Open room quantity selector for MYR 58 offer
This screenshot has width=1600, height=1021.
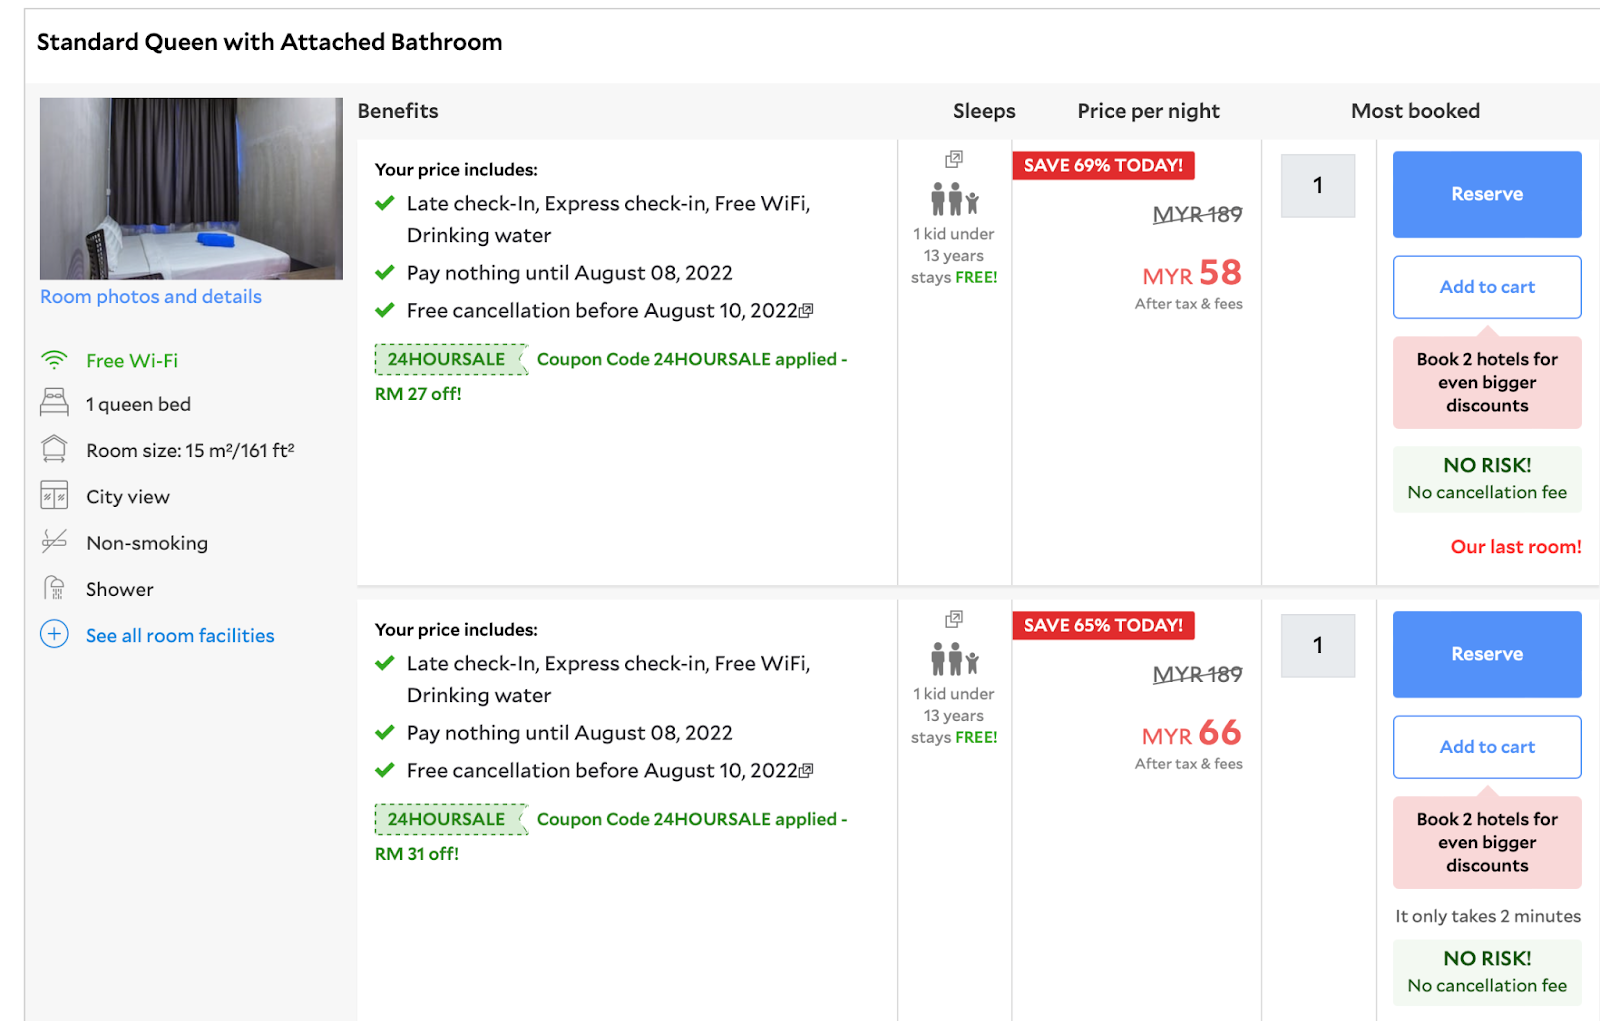(1318, 186)
